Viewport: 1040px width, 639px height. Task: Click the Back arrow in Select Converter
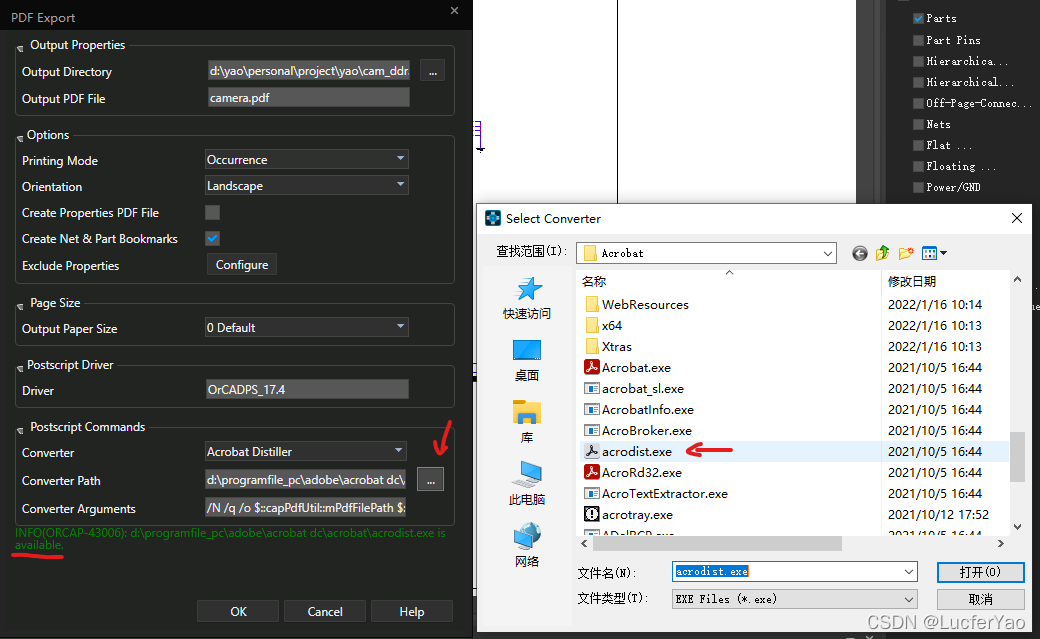[x=860, y=253]
